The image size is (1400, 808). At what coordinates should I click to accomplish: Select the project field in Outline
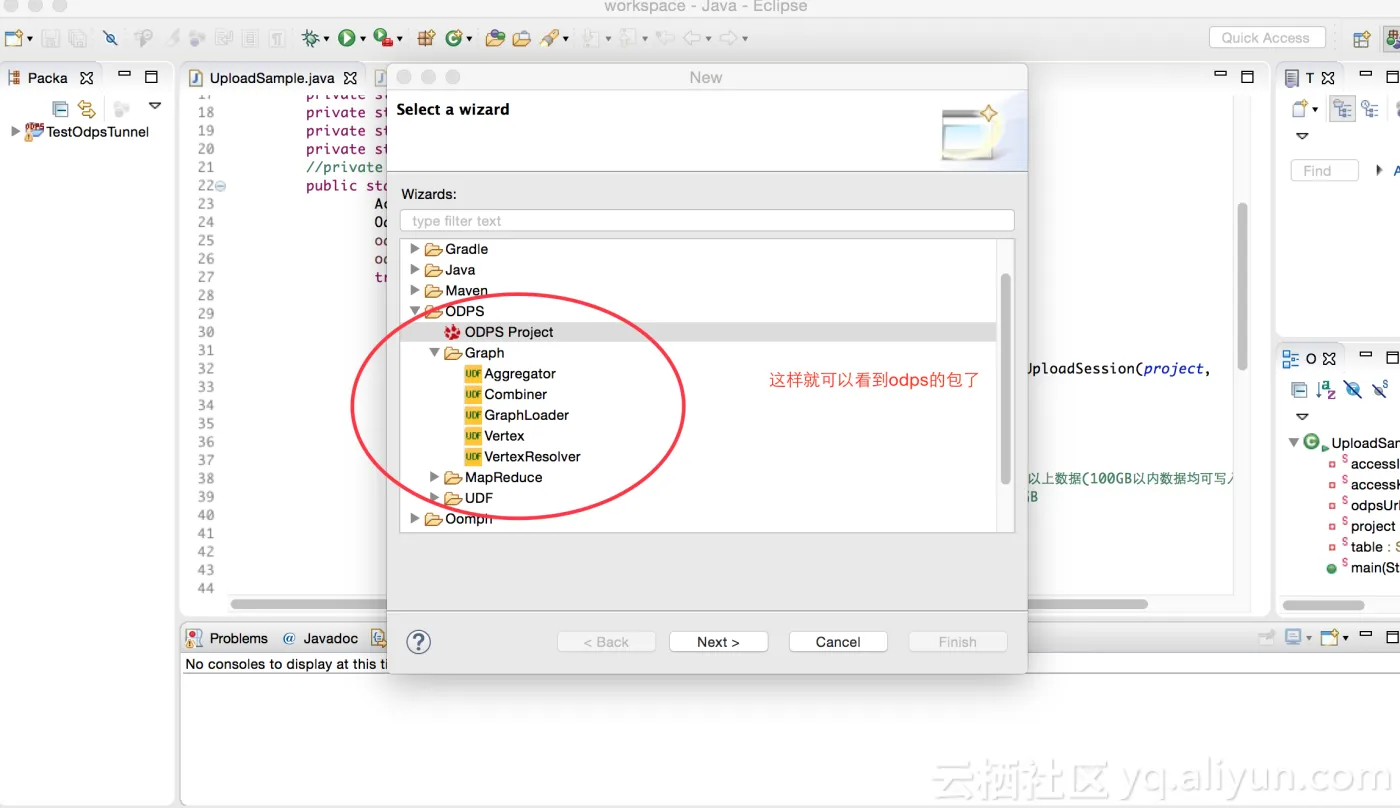click(x=1373, y=526)
